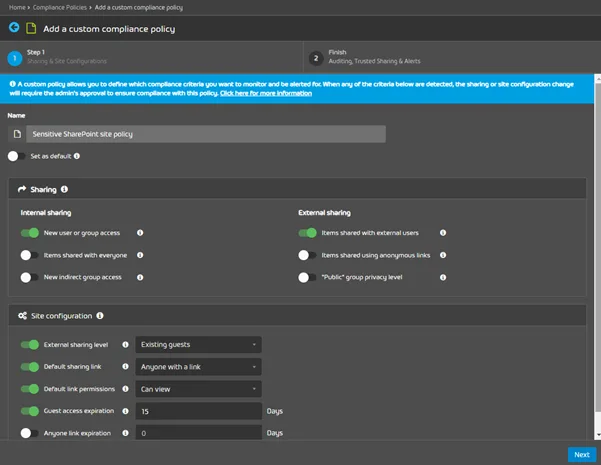Click Add a custom compliance policy breadcrumb
The height and width of the screenshot is (465, 601).
coord(139,7)
